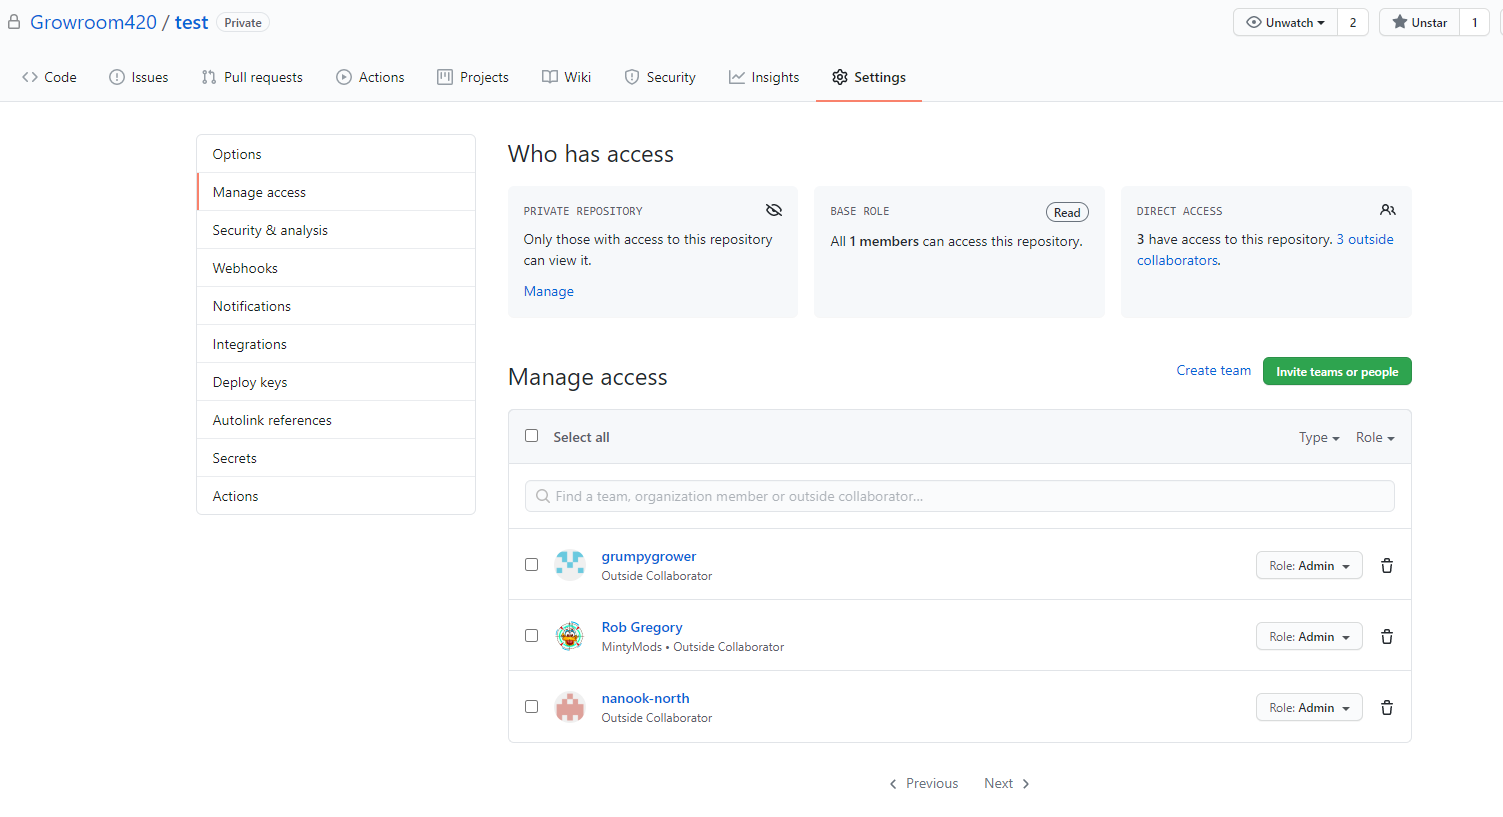Viewport: 1503px width, 817px height.
Task: Open Role: Admin dropdown for Rob Gregory
Action: point(1308,637)
